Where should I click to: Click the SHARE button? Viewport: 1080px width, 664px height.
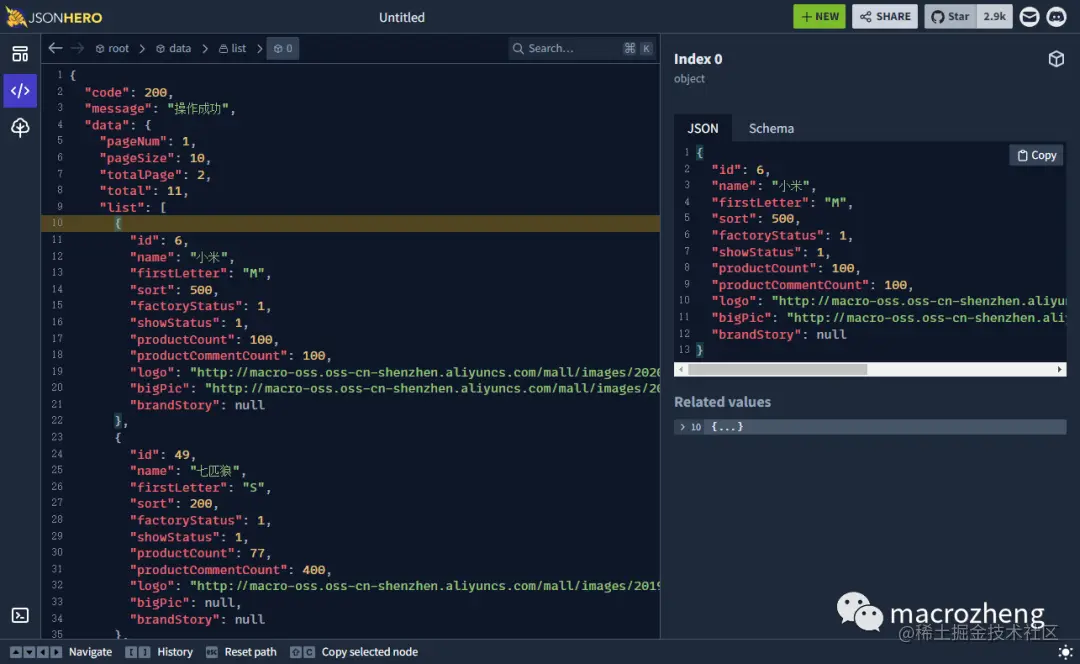coord(884,17)
